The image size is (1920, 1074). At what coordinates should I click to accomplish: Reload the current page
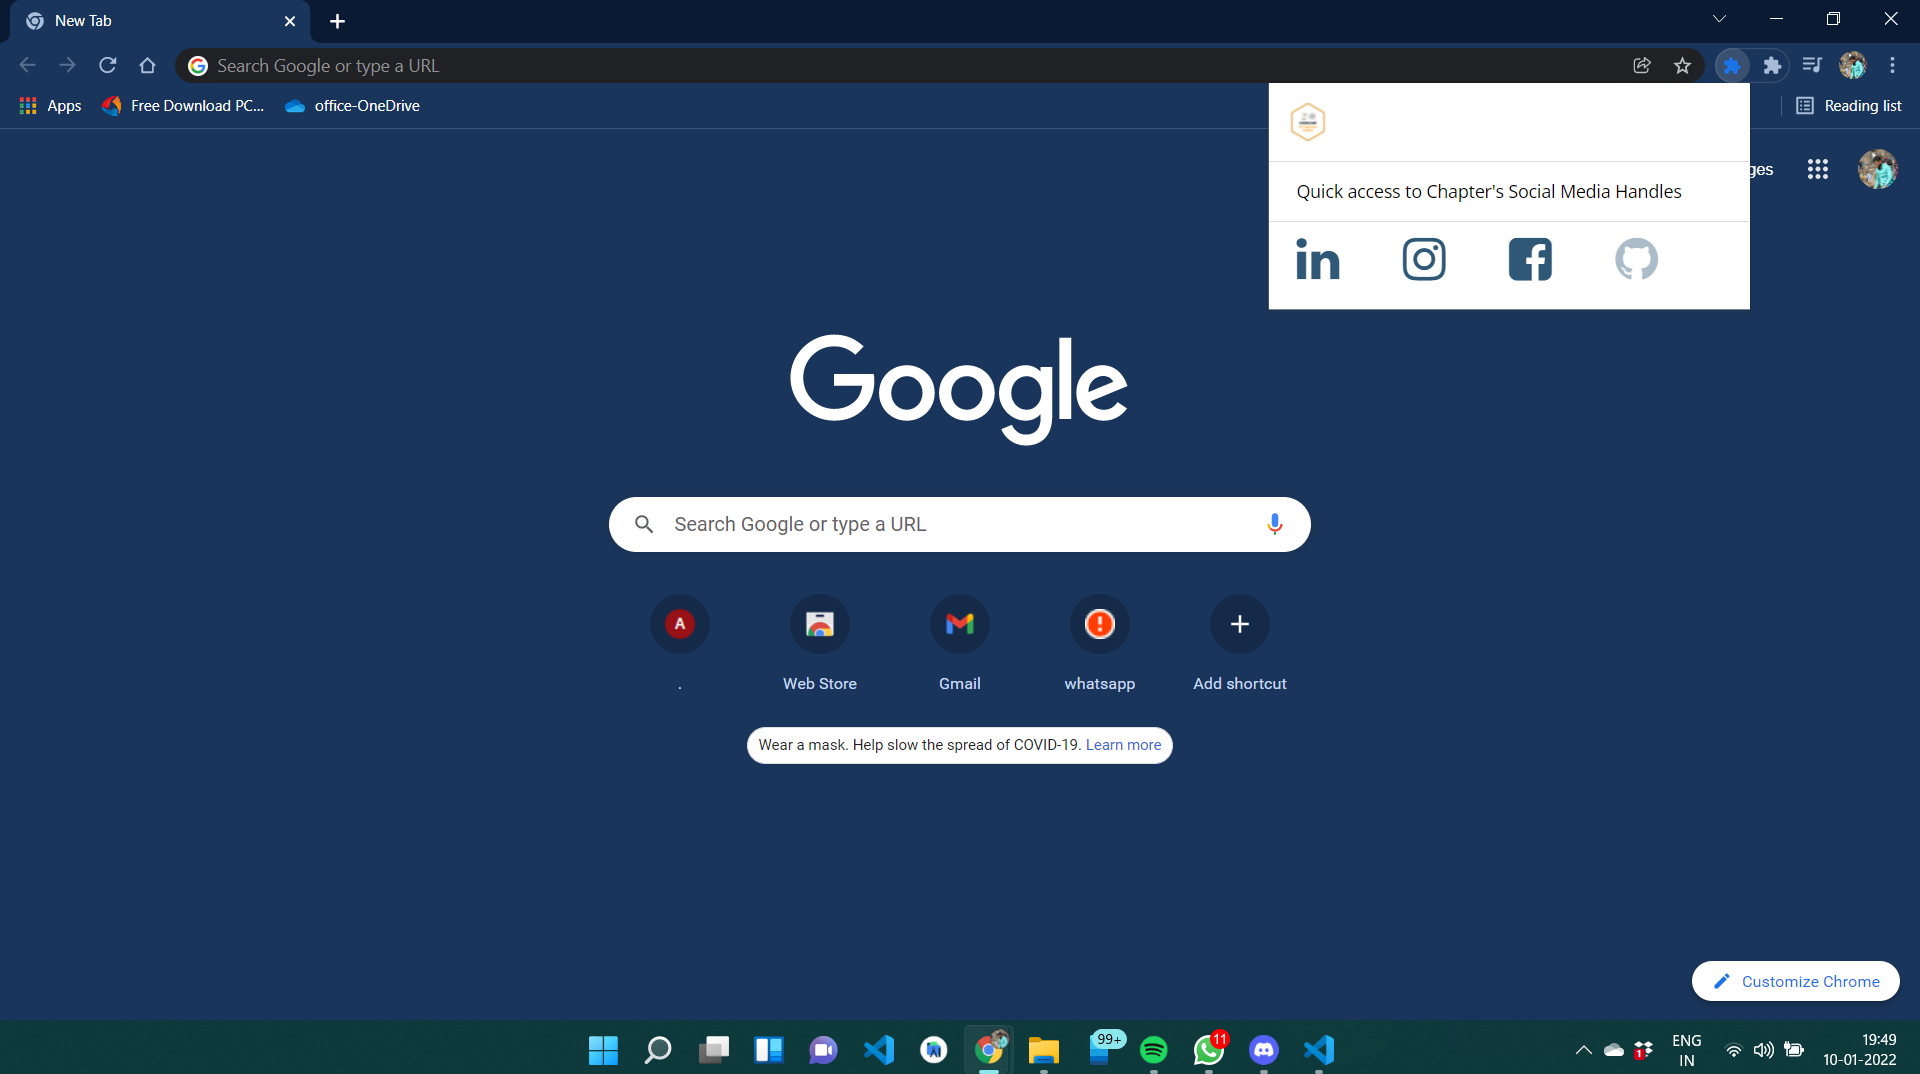(108, 66)
